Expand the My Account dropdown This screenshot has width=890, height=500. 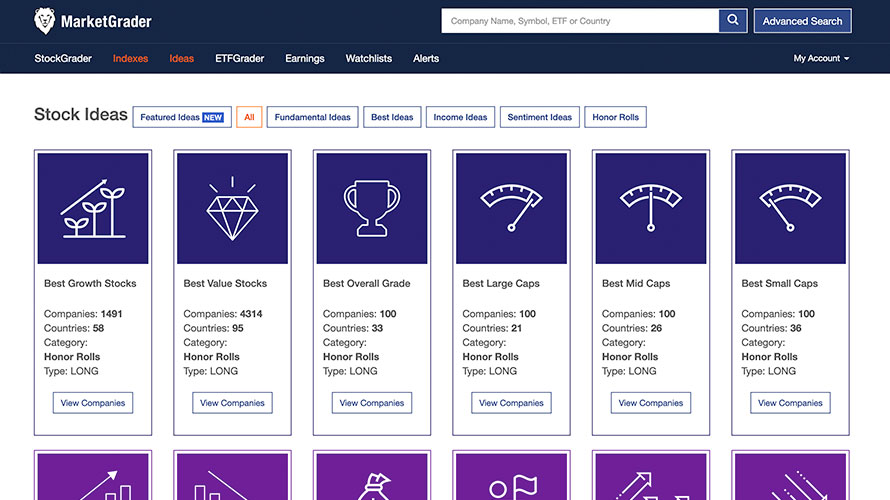(821, 58)
